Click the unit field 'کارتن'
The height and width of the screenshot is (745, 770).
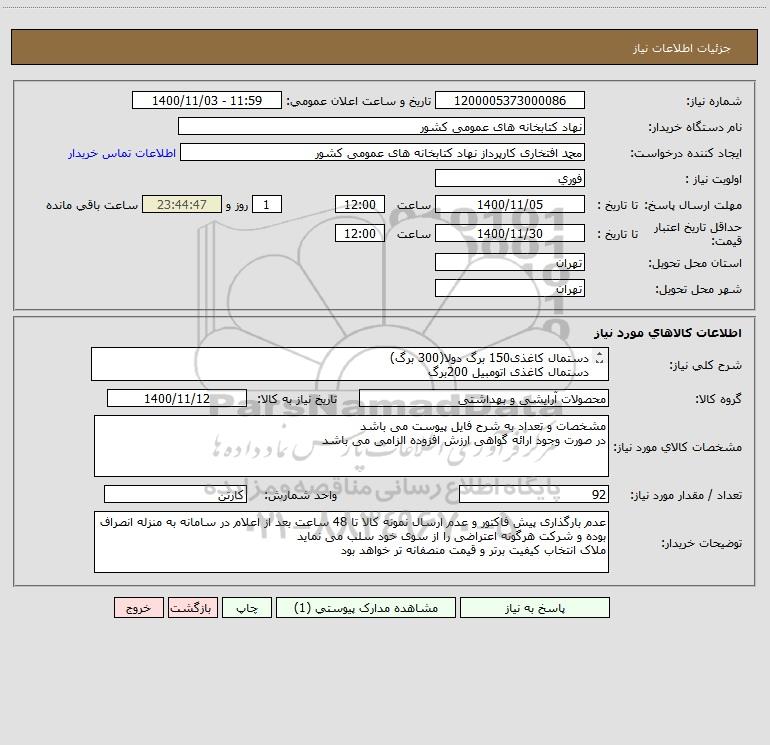175,494
